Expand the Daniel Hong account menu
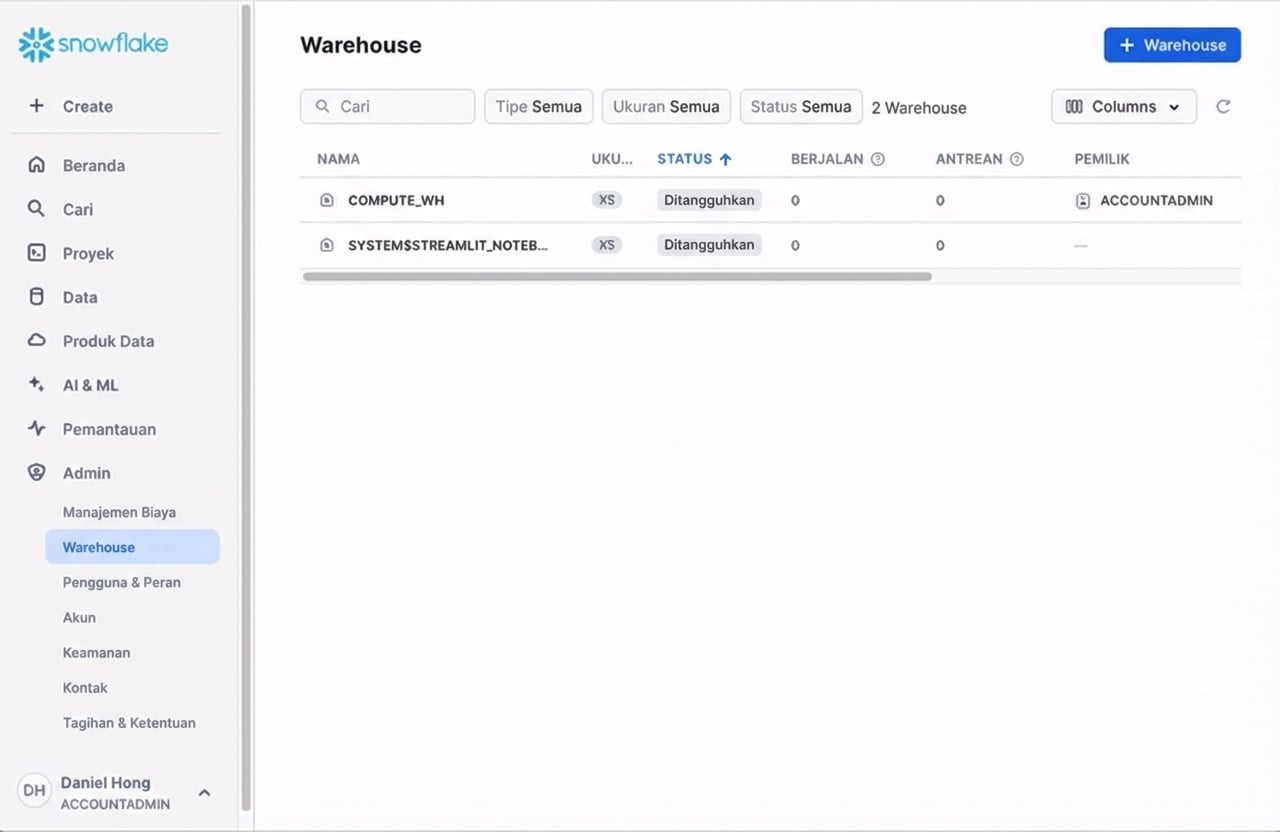Viewport: 1280px width, 832px height. point(204,793)
